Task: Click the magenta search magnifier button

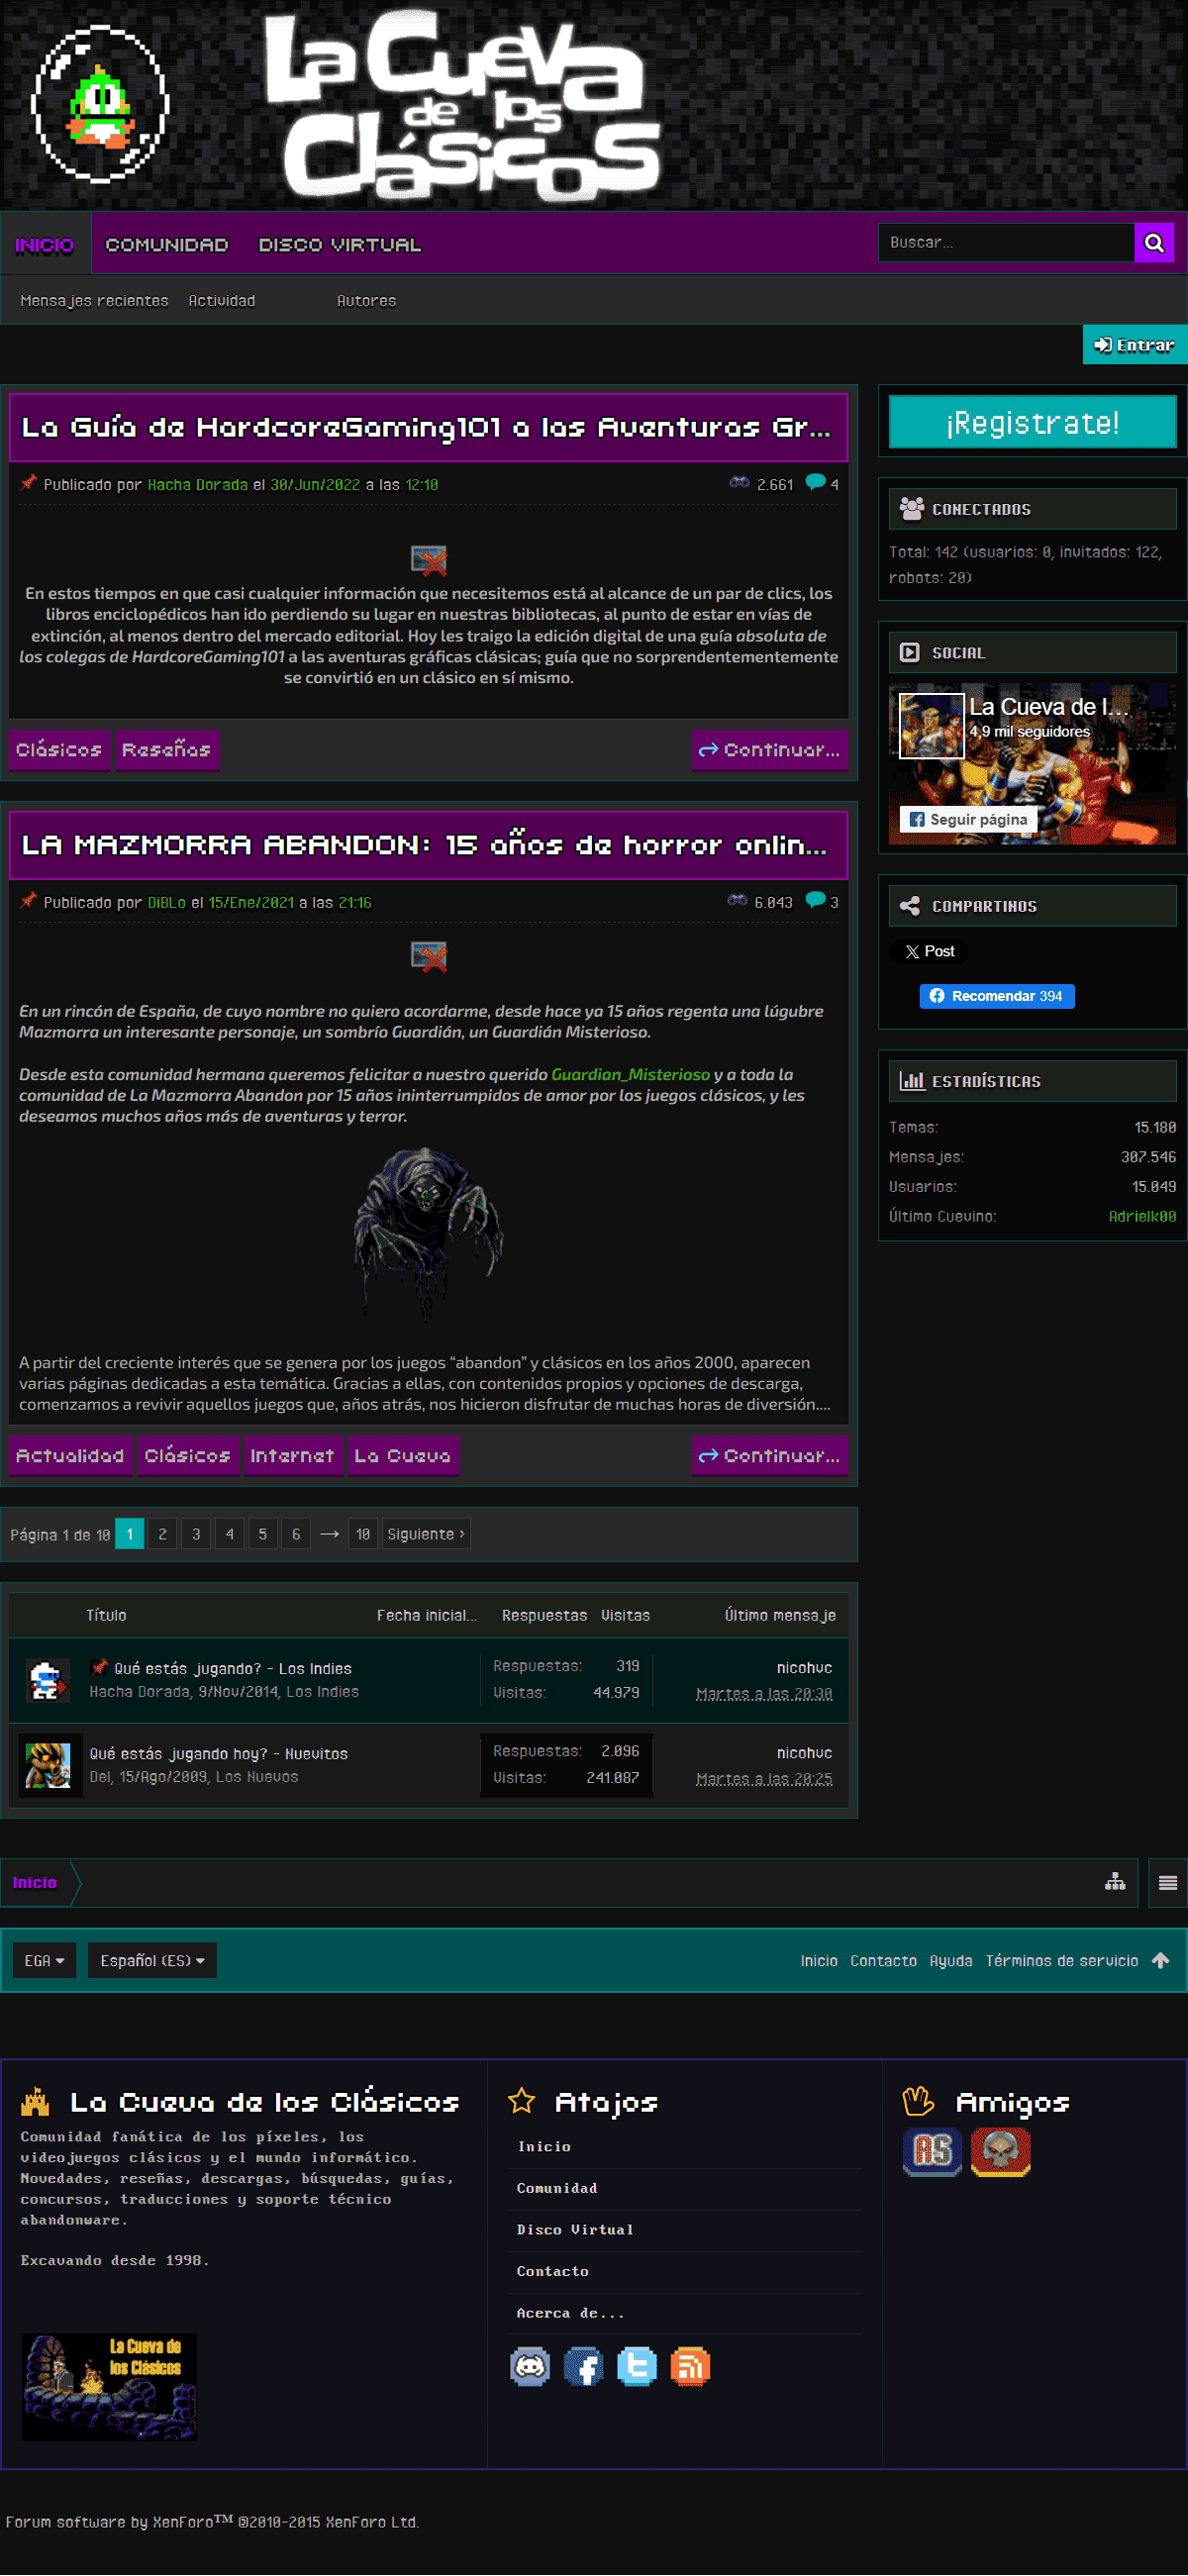Action: [1154, 243]
